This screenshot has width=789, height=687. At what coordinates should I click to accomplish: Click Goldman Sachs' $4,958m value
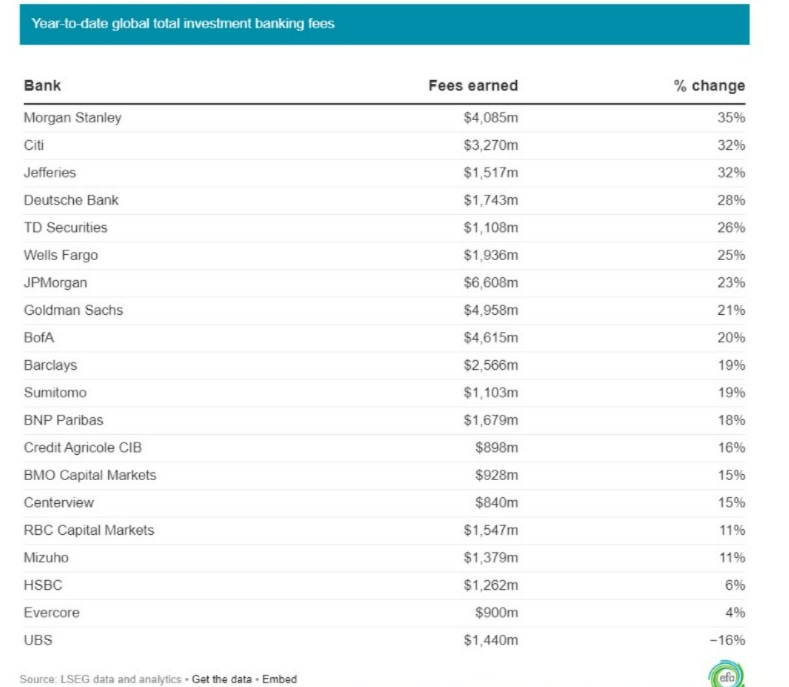(491, 310)
